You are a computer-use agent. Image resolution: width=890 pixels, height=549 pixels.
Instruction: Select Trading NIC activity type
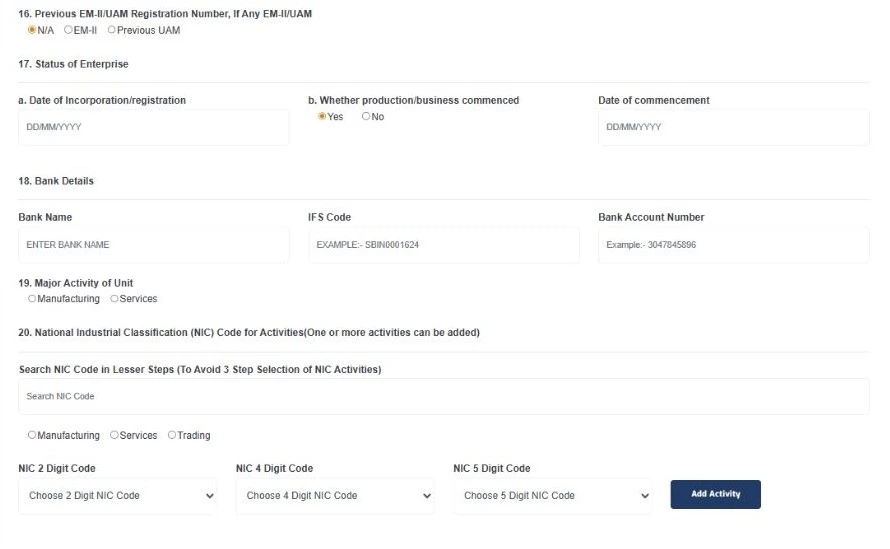point(172,436)
